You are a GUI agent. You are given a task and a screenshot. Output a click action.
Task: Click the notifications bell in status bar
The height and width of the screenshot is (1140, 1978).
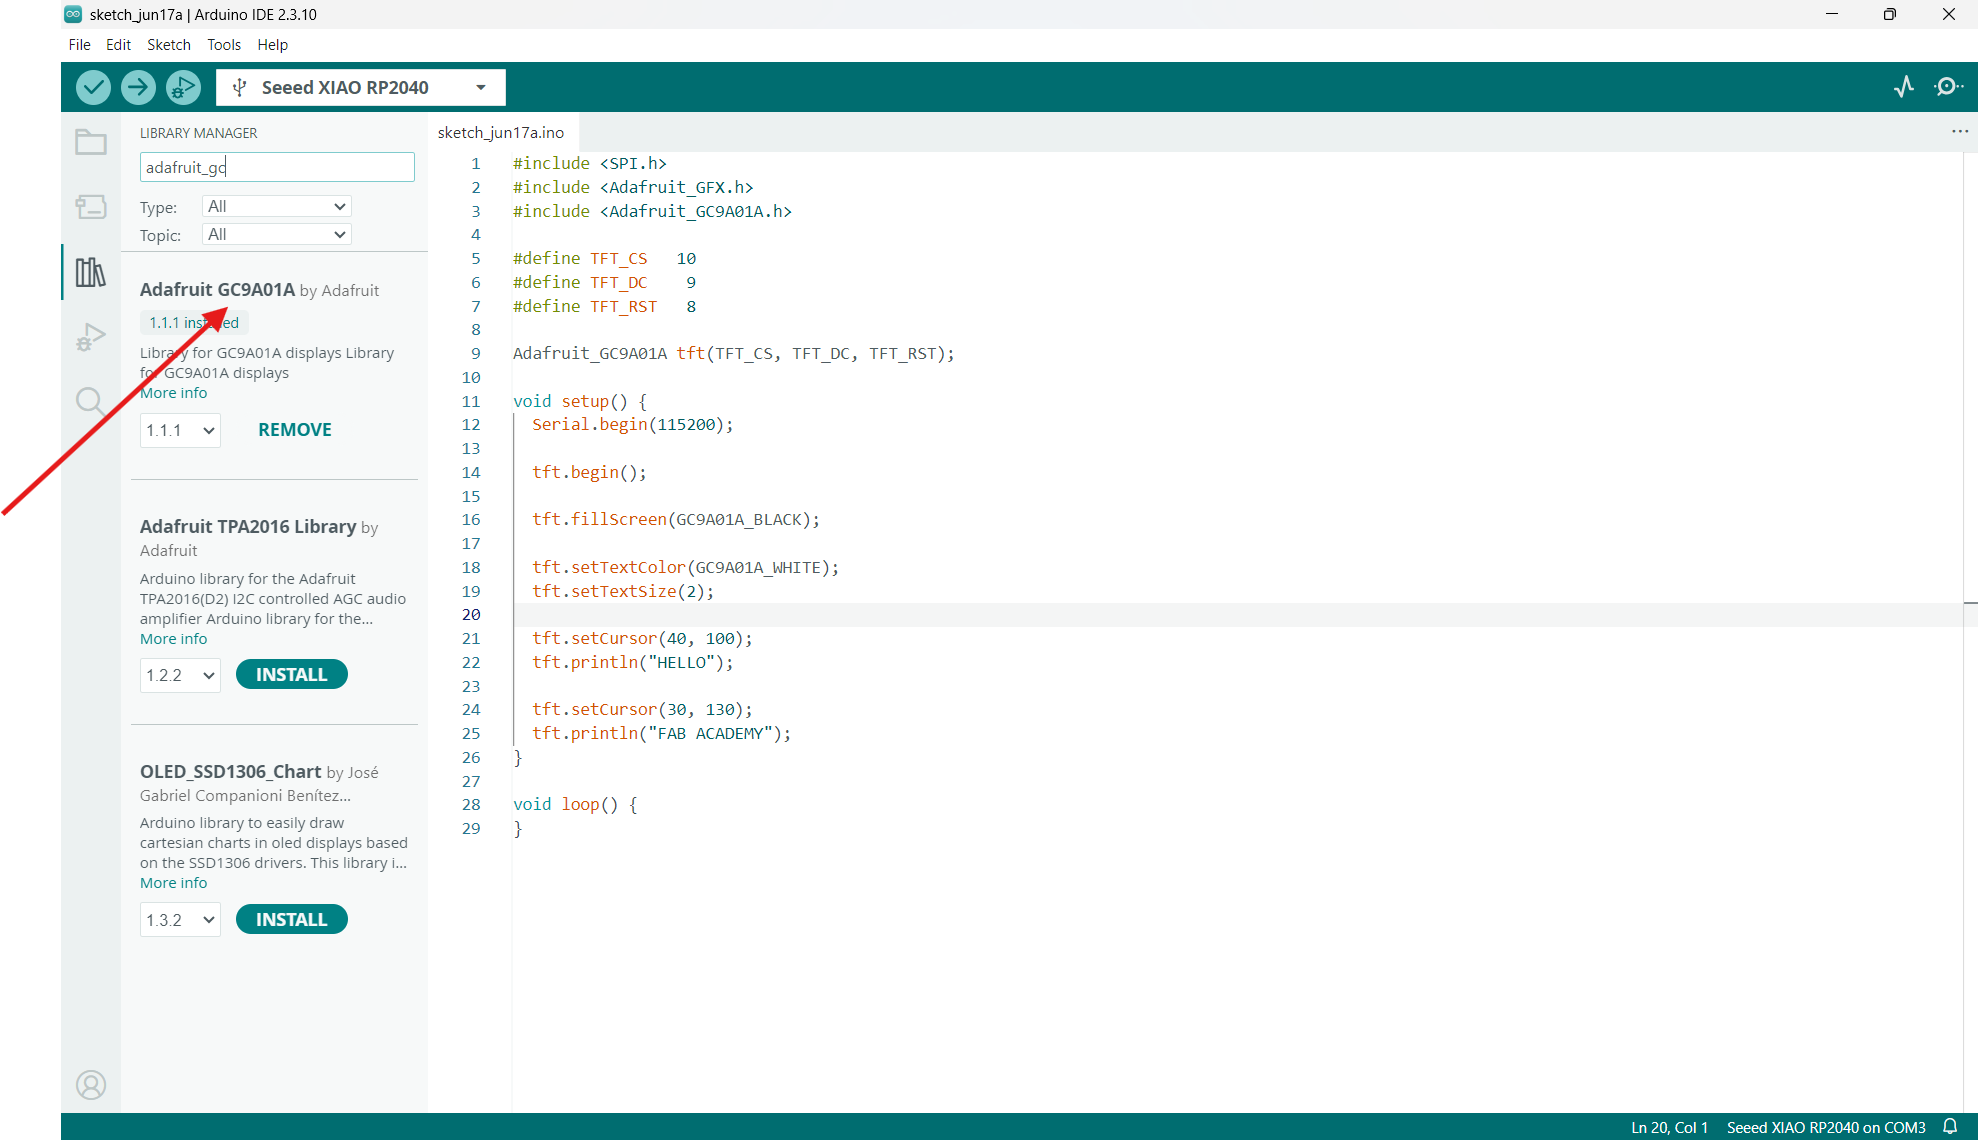(x=1950, y=1127)
